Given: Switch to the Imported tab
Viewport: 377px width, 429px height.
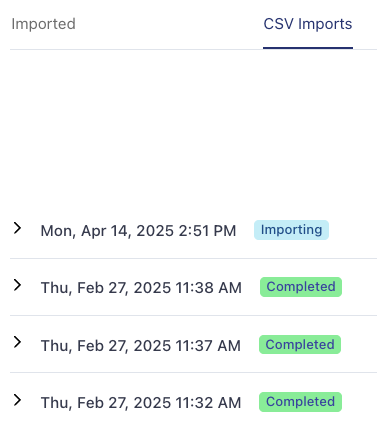Looking at the screenshot, I should click(43, 24).
